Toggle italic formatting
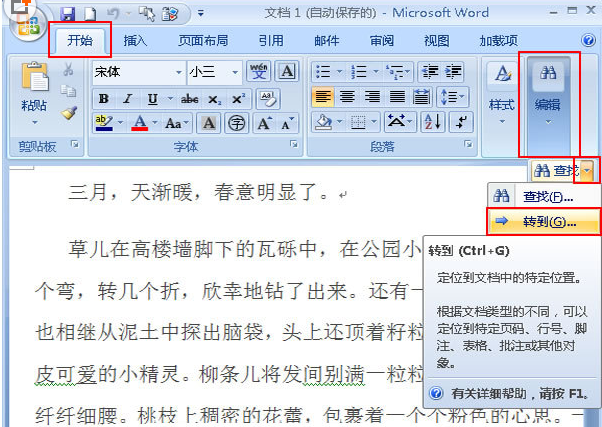 (x=128, y=99)
